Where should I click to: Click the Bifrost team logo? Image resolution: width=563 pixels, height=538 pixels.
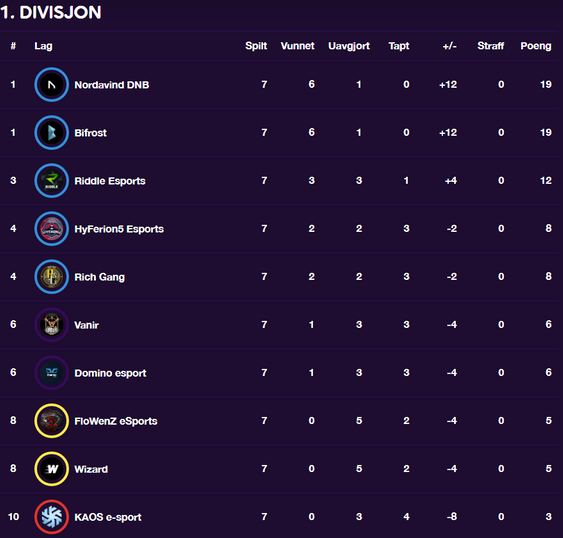tap(51, 133)
